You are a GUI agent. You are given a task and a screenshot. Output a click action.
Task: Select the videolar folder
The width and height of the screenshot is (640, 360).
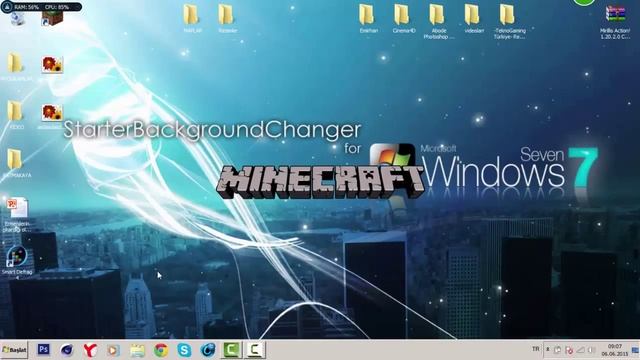(473, 19)
